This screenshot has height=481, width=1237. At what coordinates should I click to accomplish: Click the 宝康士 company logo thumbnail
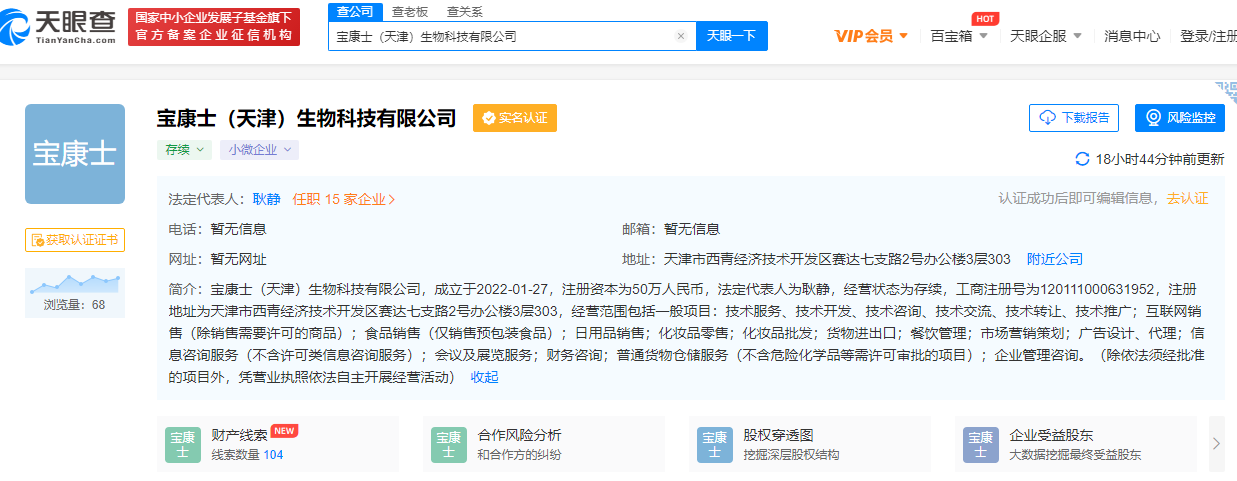coord(75,154)
